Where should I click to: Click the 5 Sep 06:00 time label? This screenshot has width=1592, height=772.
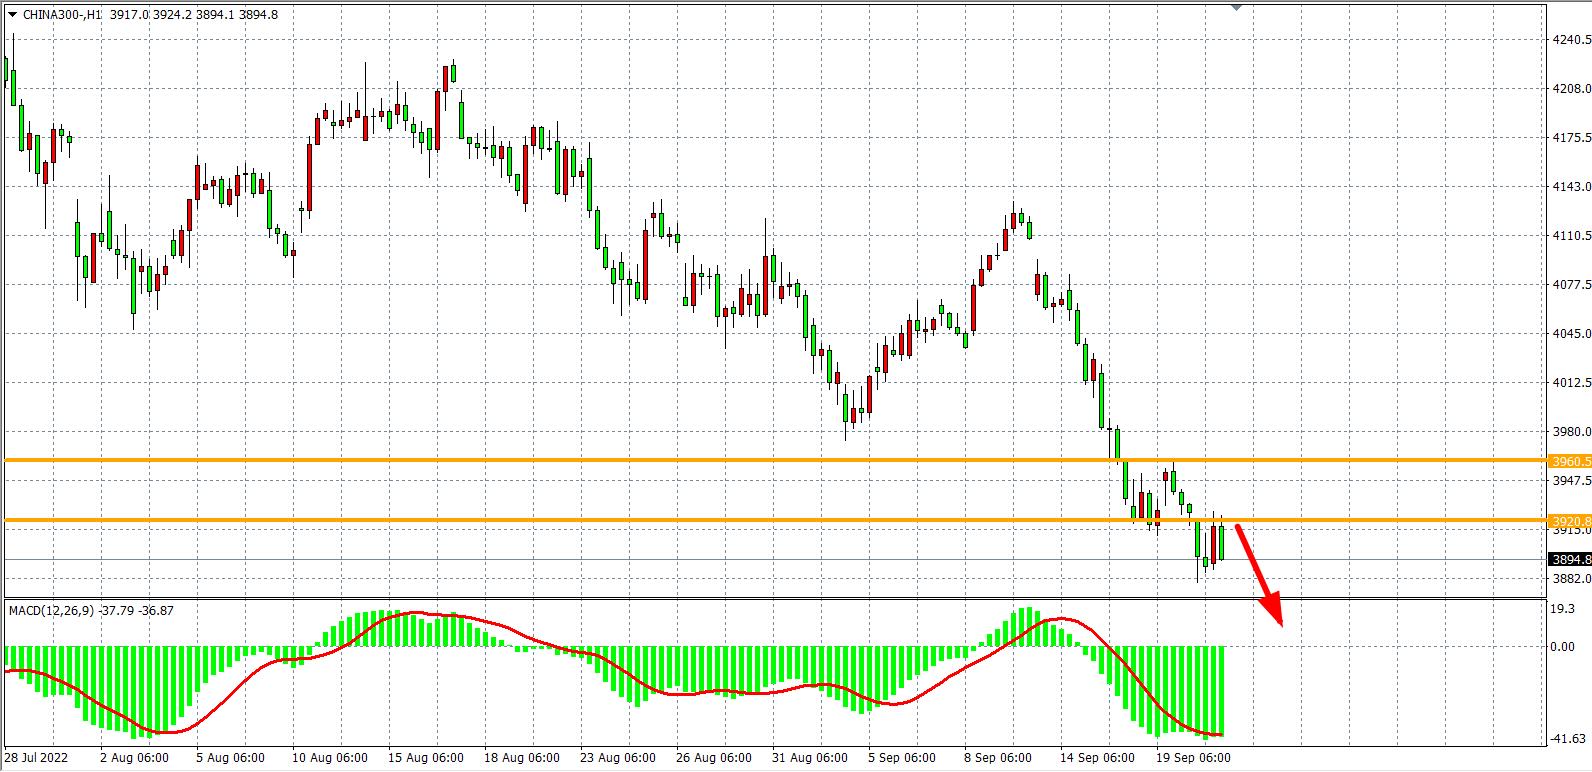click(902, 758)
